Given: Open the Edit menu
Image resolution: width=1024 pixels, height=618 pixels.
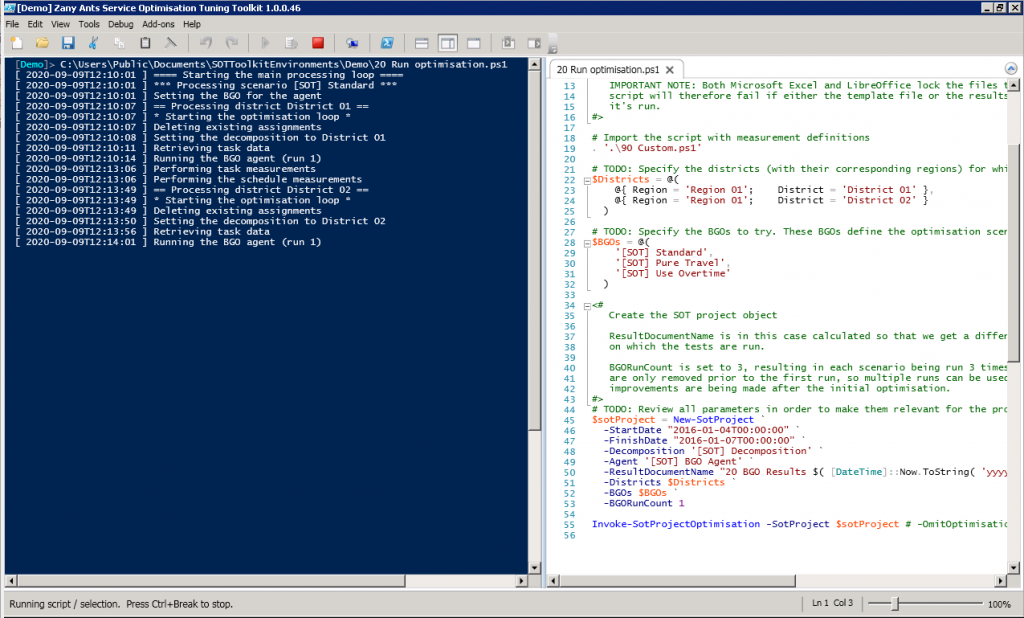Looking at the screenshot, I should [35, 24].
